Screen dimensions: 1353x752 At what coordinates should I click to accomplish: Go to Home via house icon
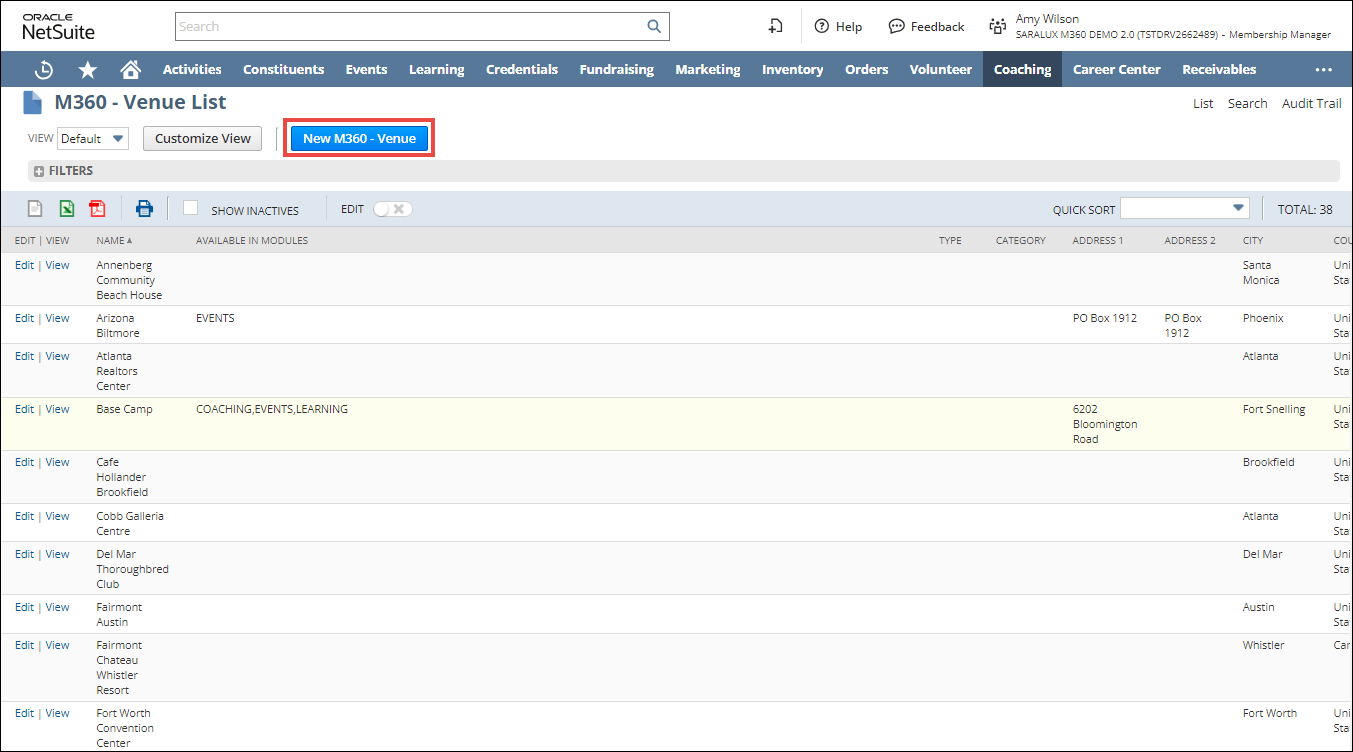130,70
